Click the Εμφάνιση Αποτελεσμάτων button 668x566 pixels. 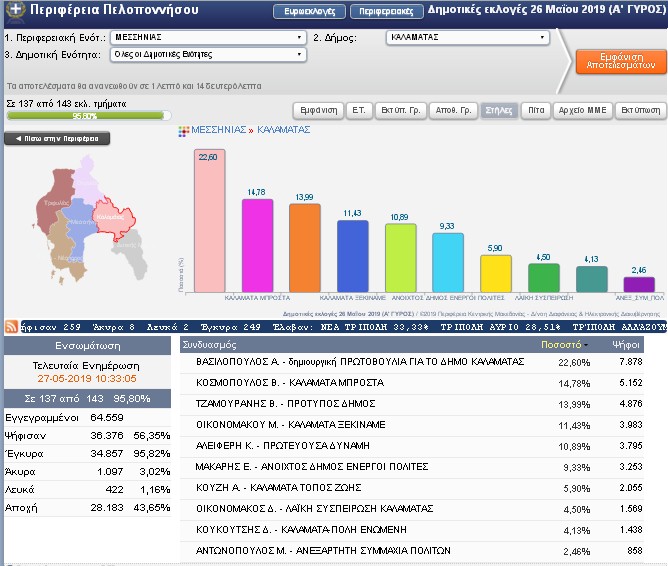[x=621, y=61]
